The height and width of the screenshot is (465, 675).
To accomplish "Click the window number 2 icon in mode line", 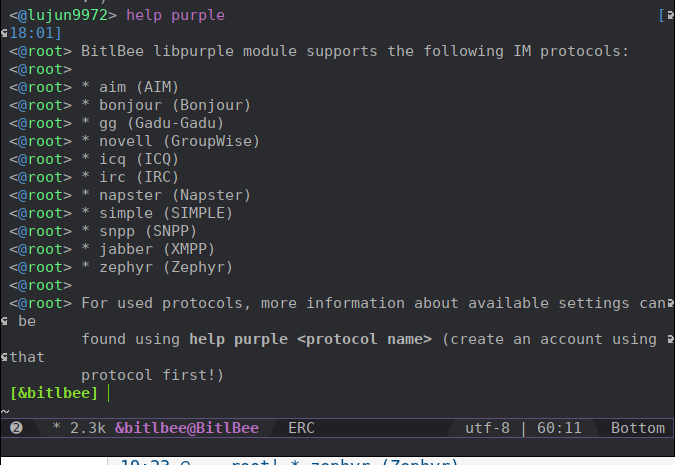I will tap(16, 428).
